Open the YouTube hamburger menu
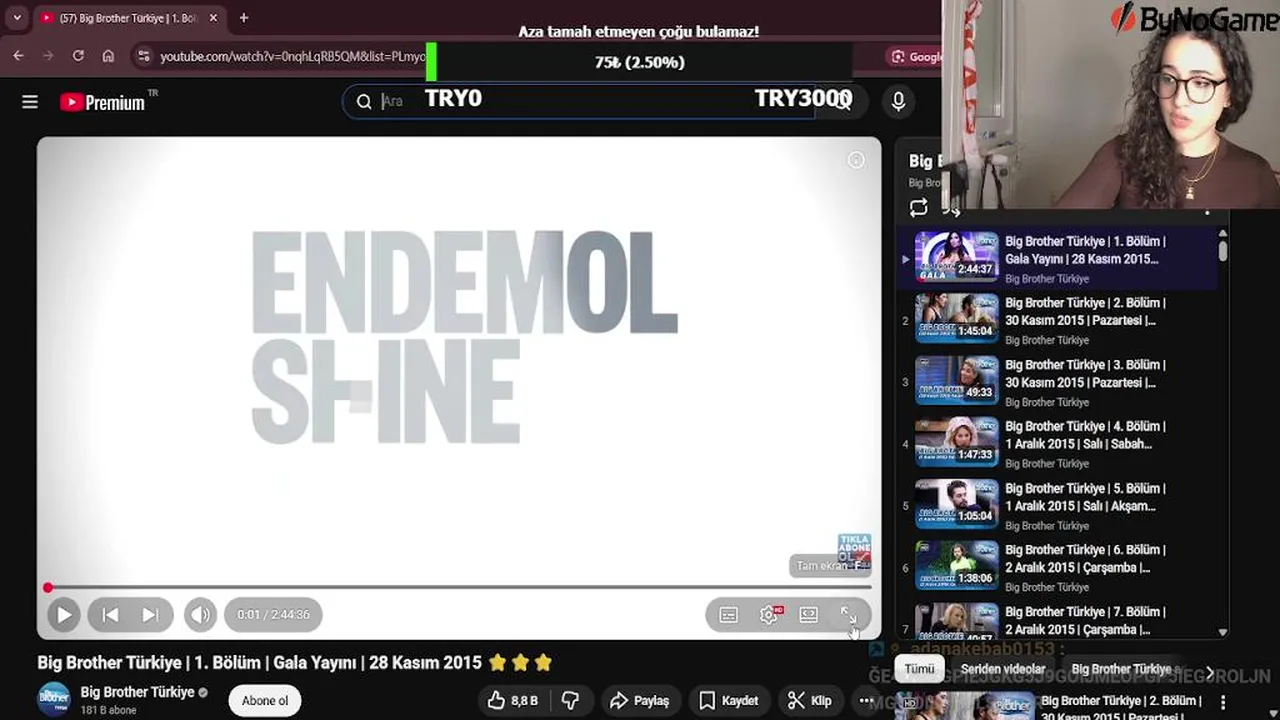 click(x=30, y=102)
